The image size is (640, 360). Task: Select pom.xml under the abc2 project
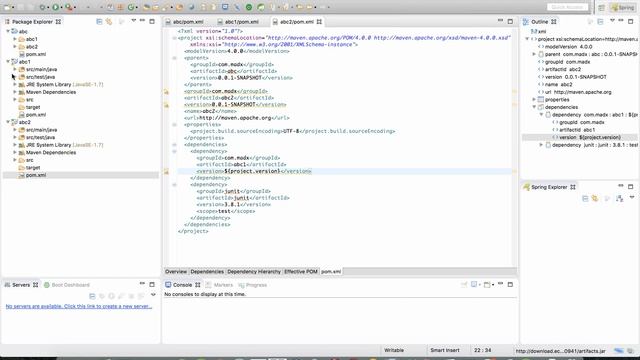tap(36, 175)
